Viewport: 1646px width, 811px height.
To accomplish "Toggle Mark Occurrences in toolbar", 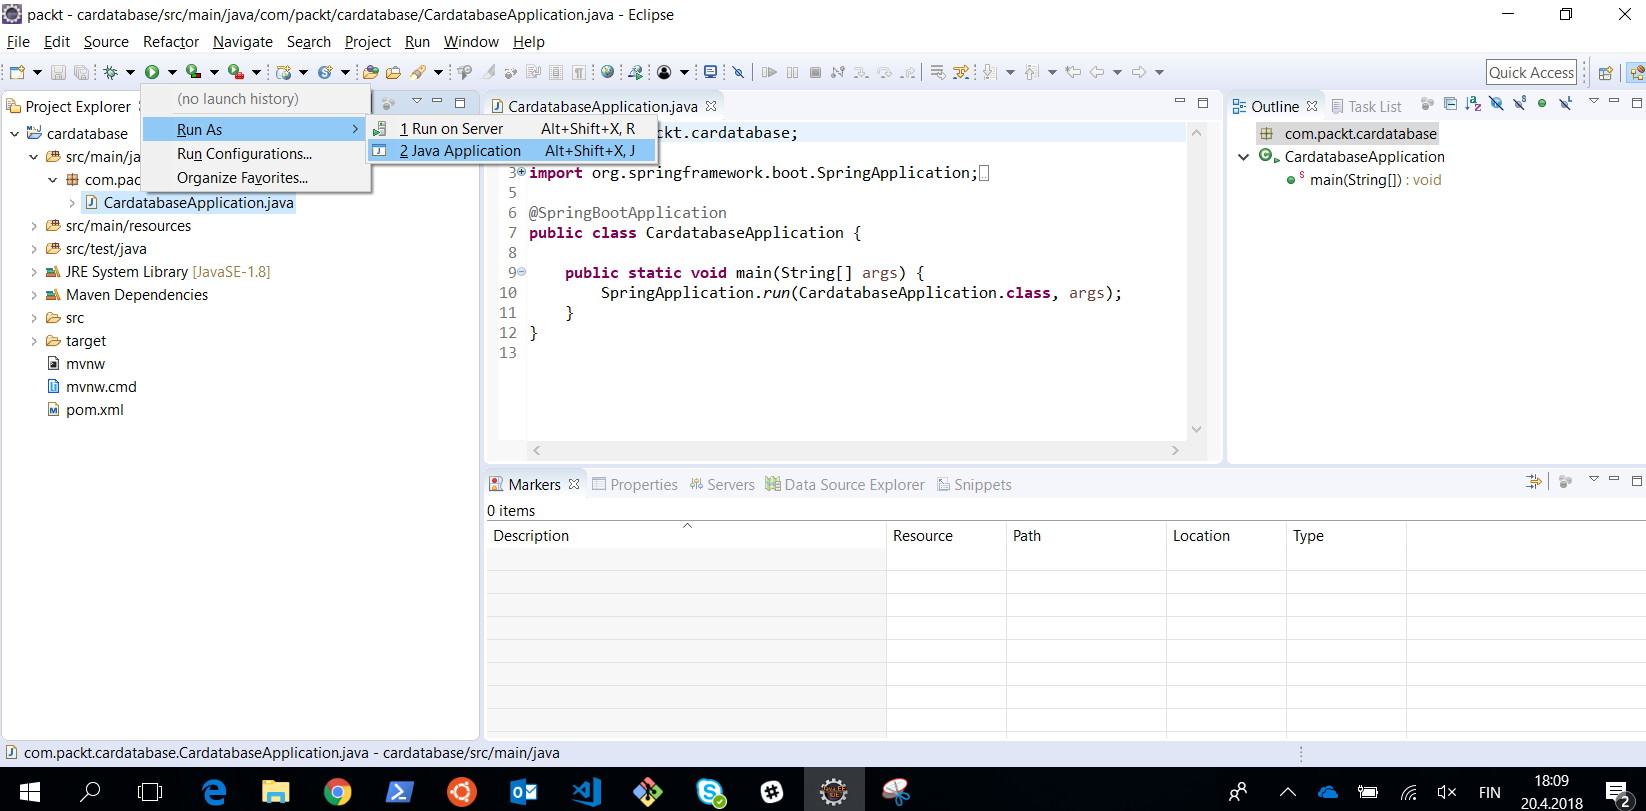I will 489,72.
